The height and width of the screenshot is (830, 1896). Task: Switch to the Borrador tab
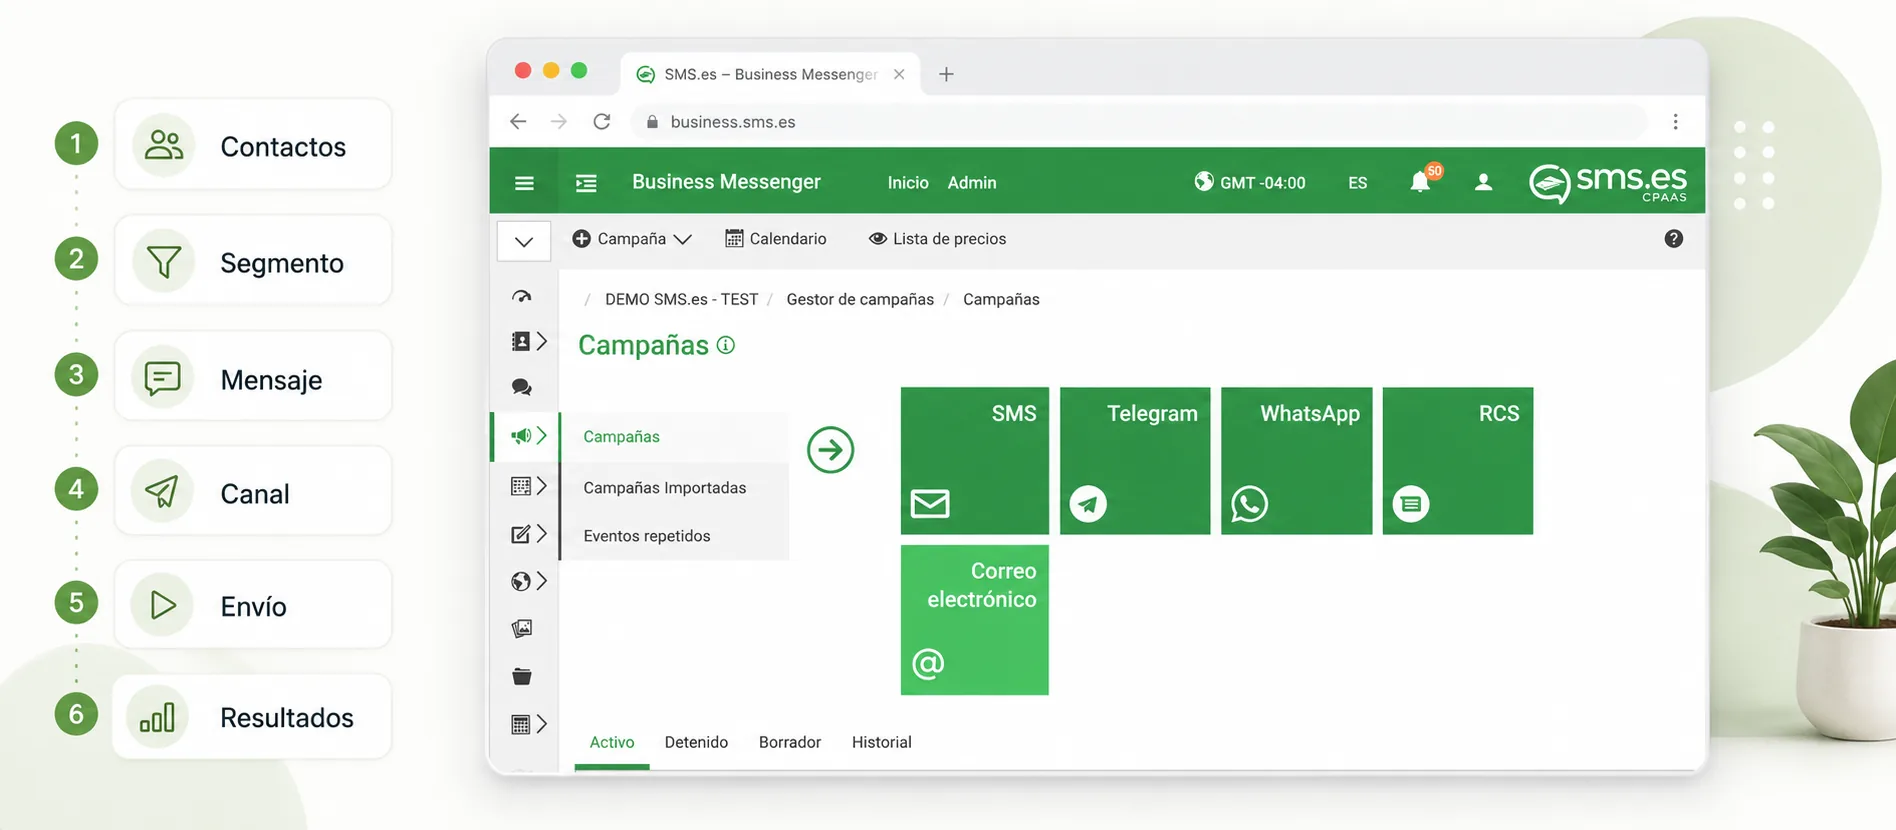coord(790,742)
